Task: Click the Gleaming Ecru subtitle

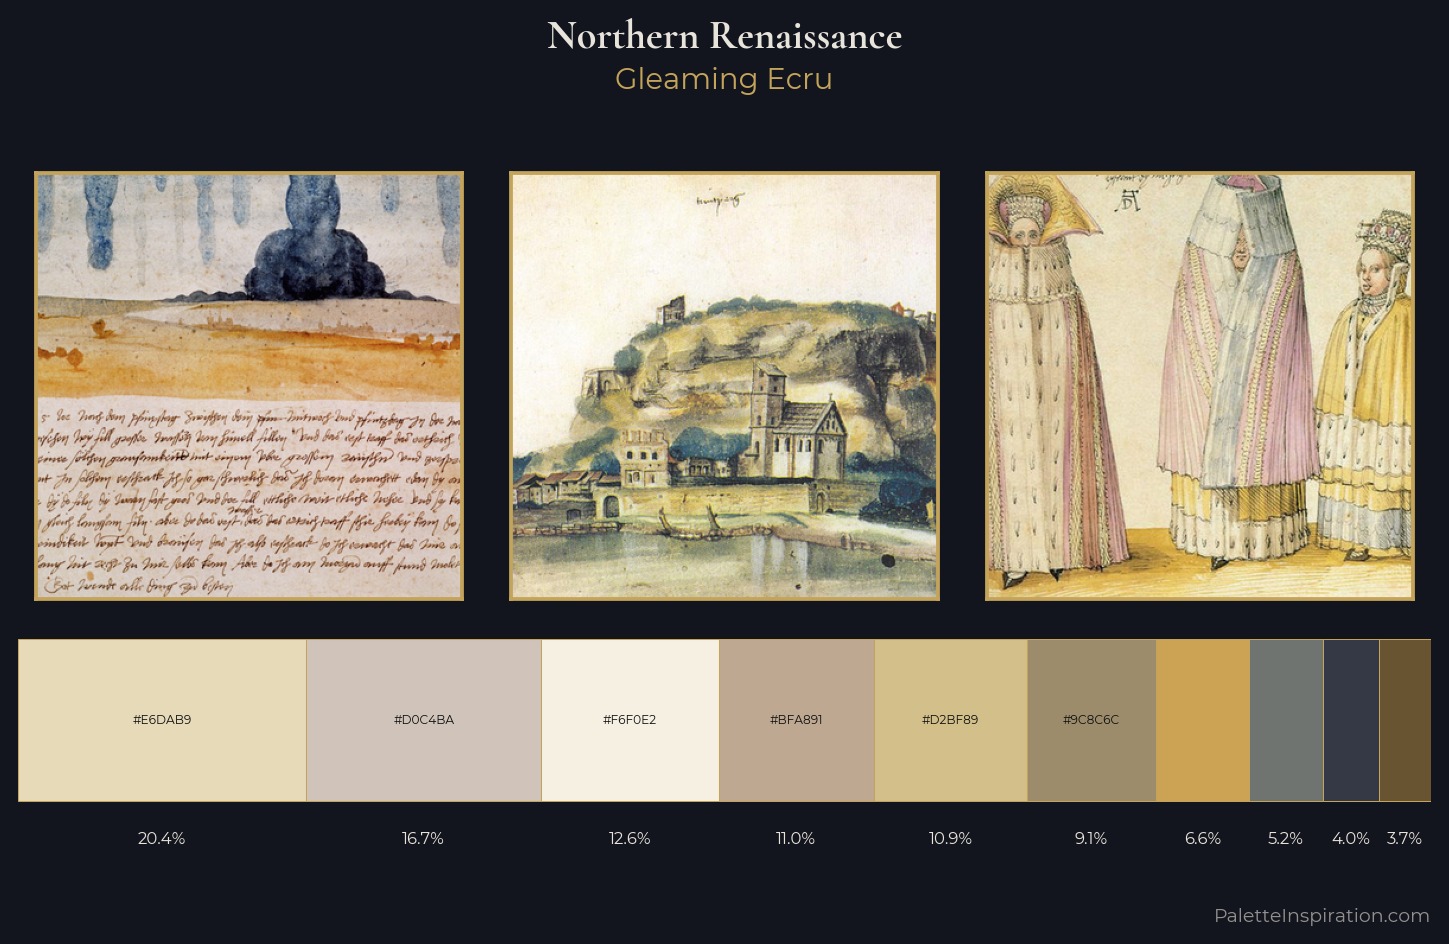Action: click(724, 79)
